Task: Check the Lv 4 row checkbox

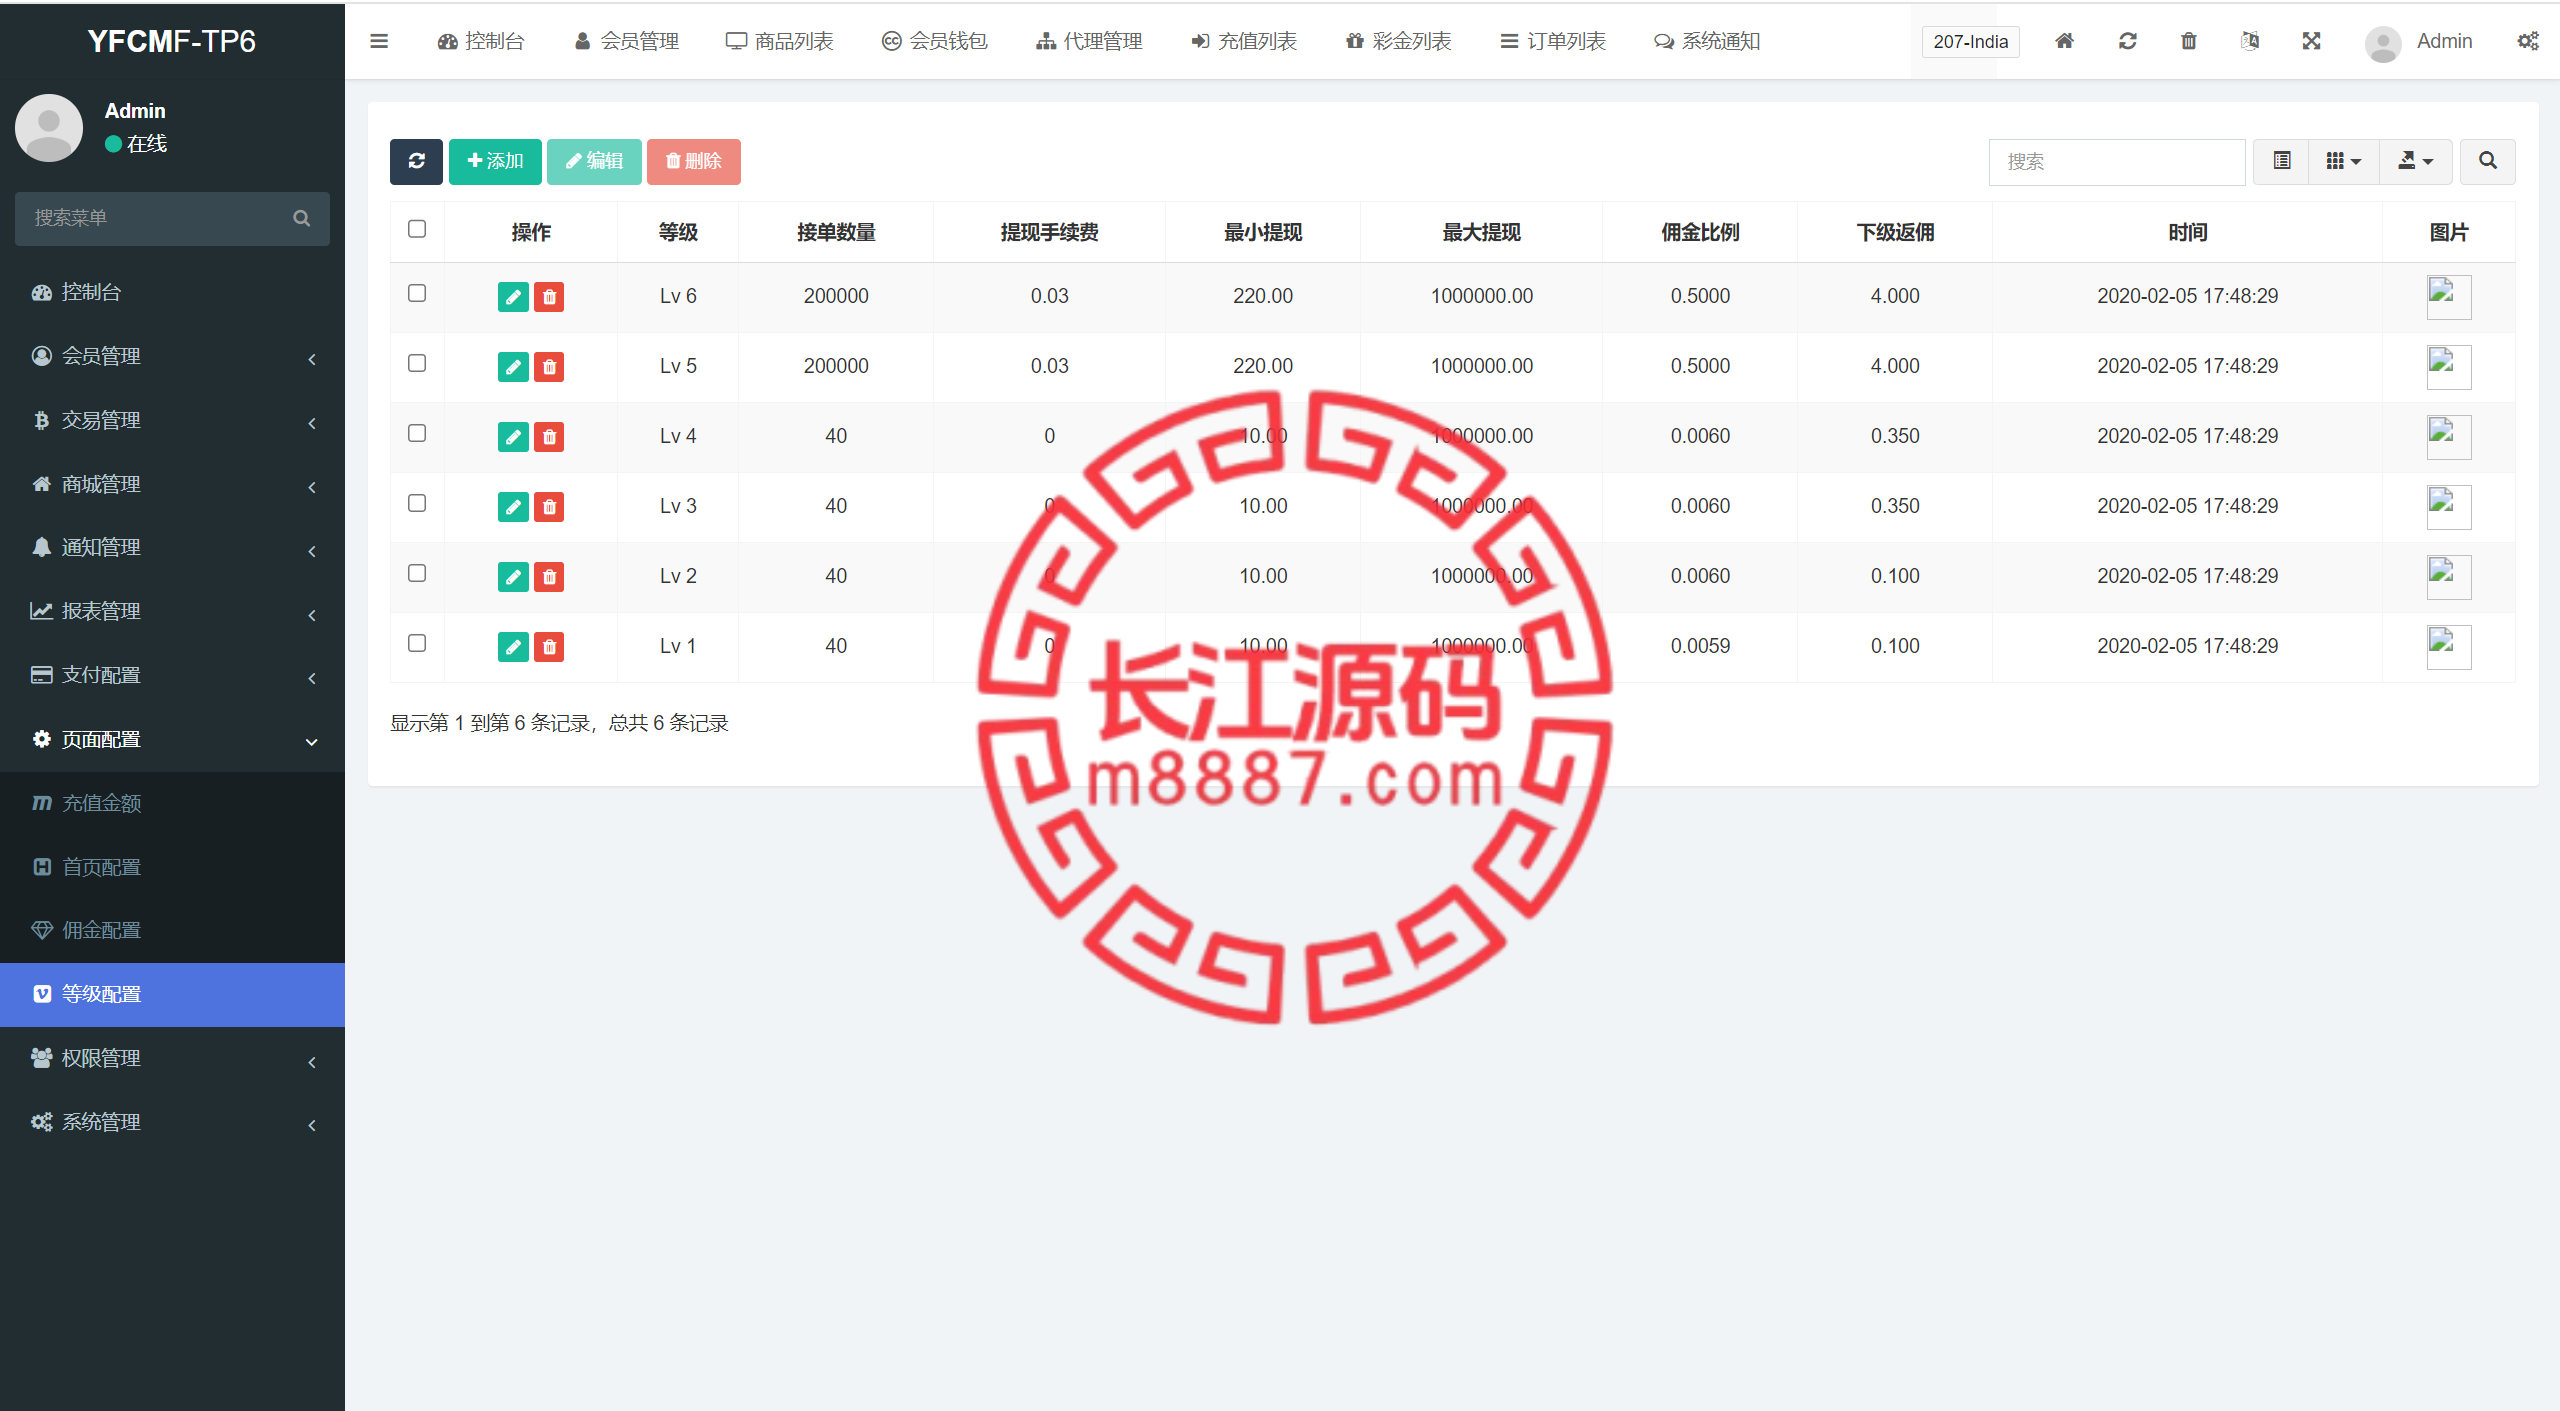Action: 417,433
